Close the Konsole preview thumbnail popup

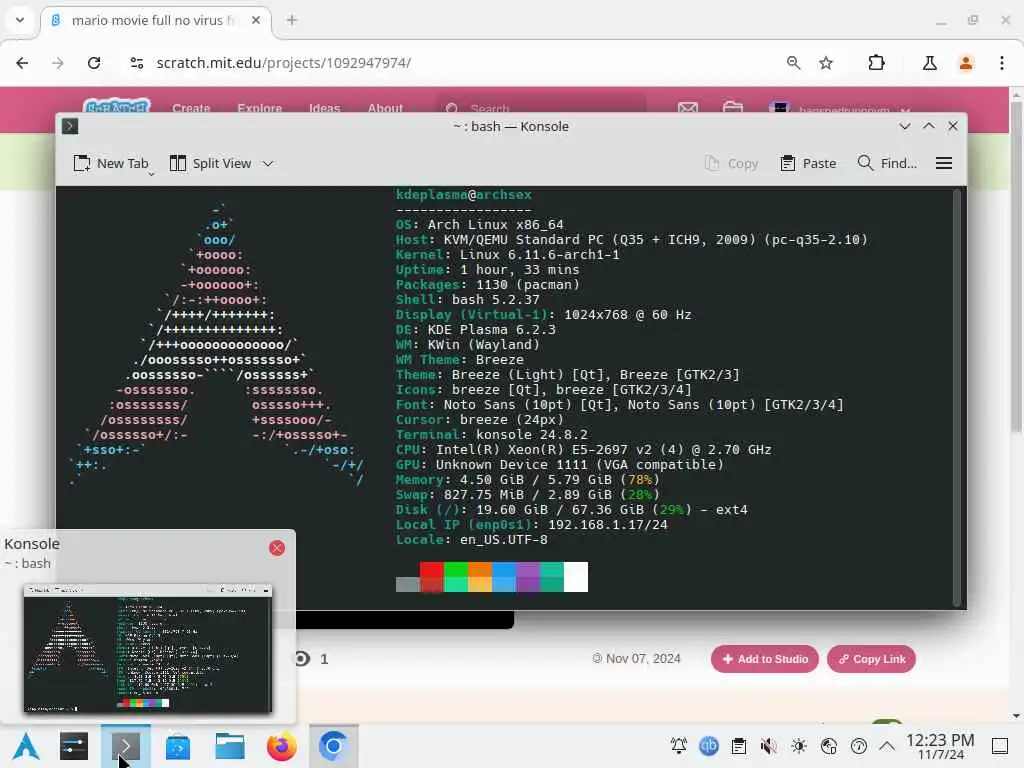[x=277, y=548]
